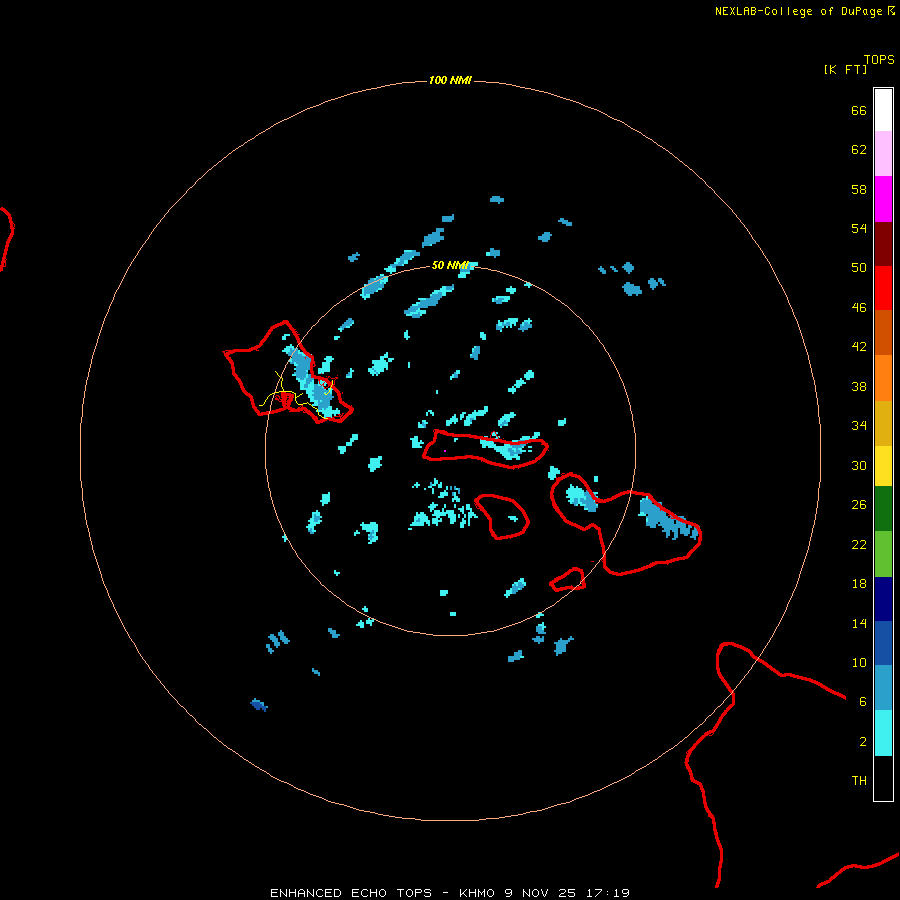
Task: Select the legend value 10
Action: (x=859, y=662)
